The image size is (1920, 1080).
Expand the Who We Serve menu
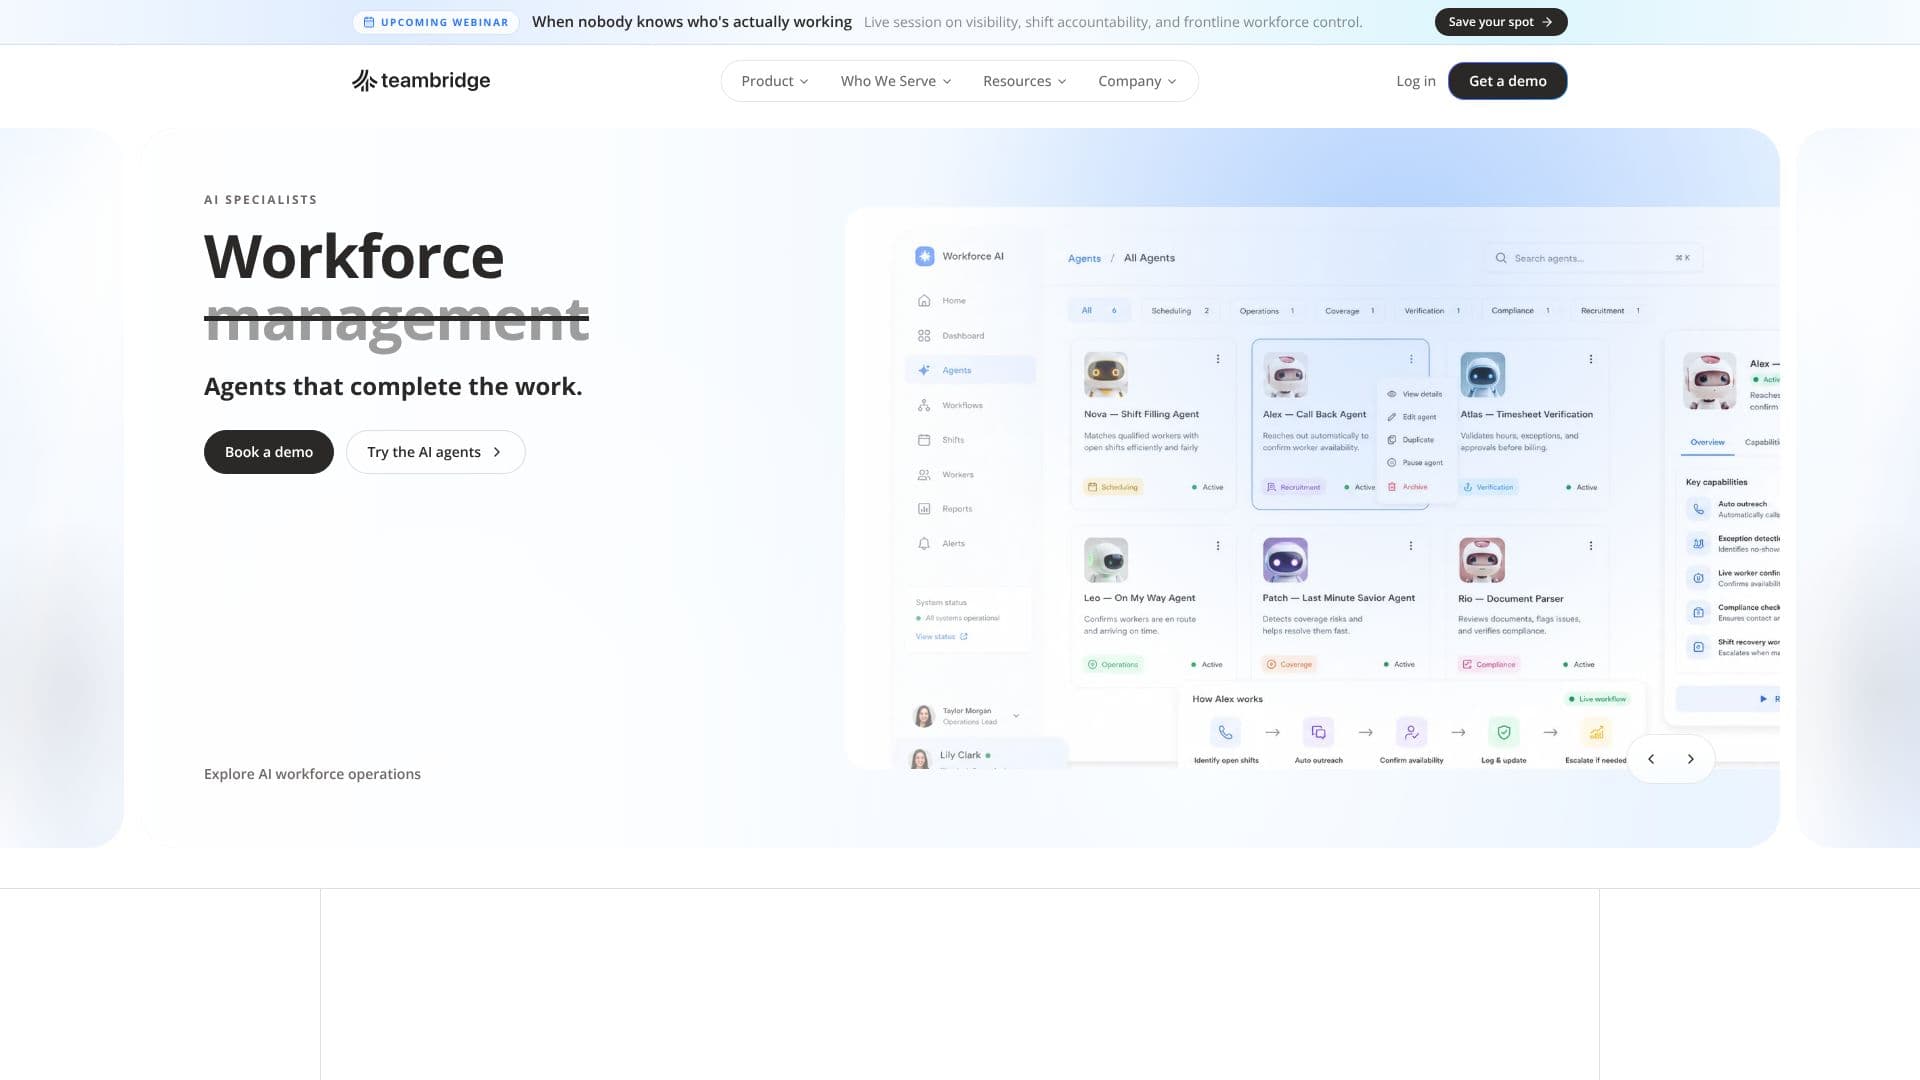(895, 81)
